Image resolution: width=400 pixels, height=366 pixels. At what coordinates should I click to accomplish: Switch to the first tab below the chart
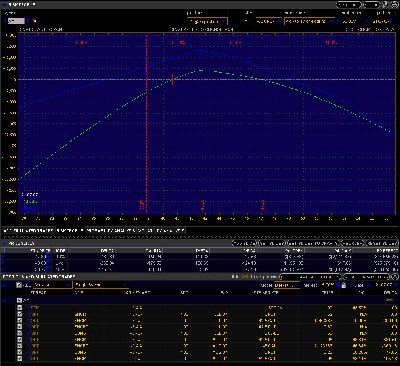[x=28, y=230]
